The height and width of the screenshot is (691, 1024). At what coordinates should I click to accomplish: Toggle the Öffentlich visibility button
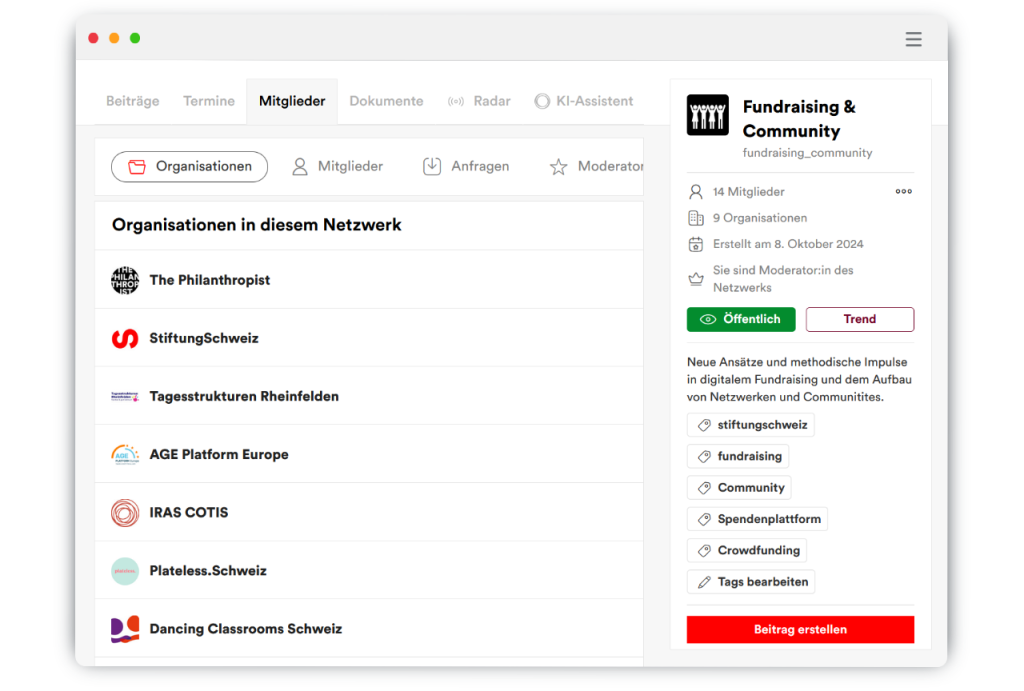click(740, 319)
